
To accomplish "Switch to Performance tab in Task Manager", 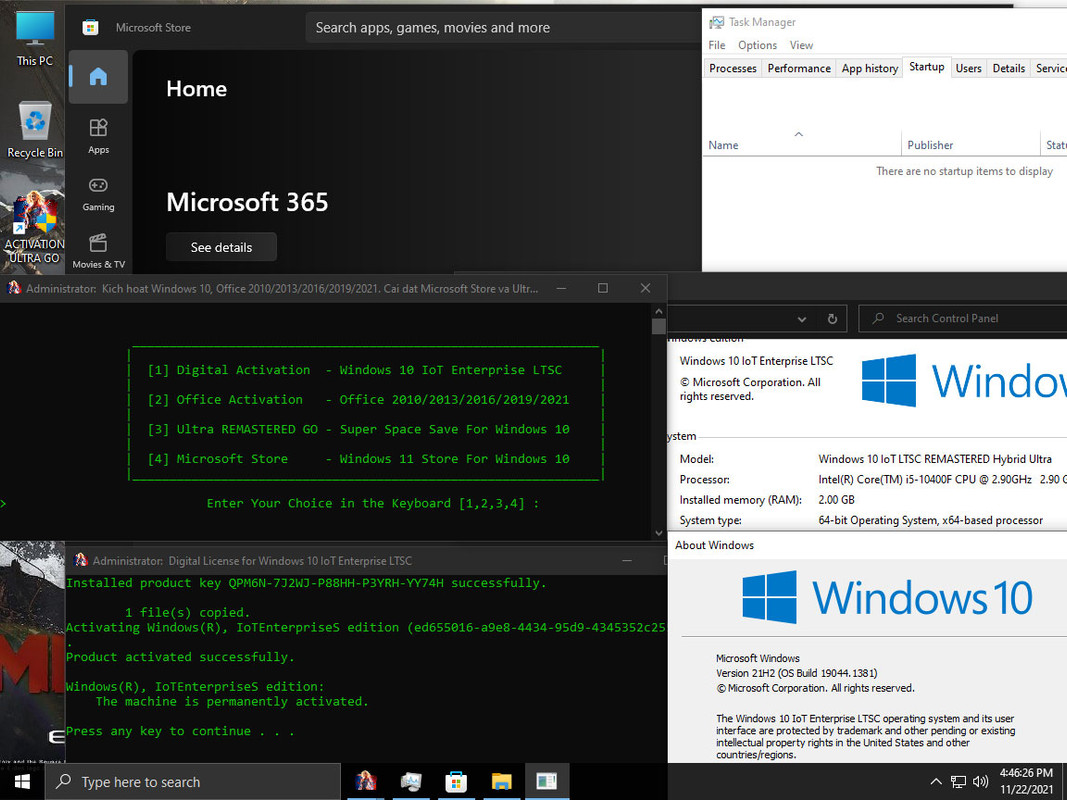I will tap(799, 68).
